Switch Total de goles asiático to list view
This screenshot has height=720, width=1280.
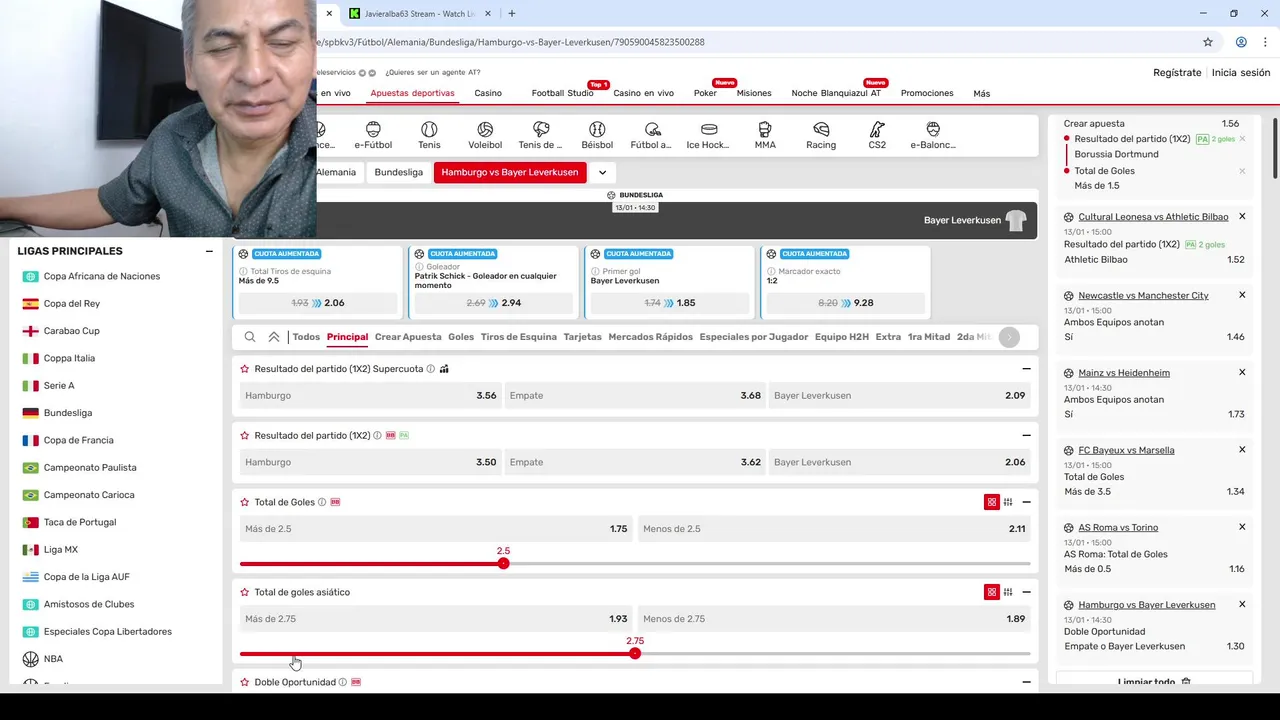click(1008, 592)
